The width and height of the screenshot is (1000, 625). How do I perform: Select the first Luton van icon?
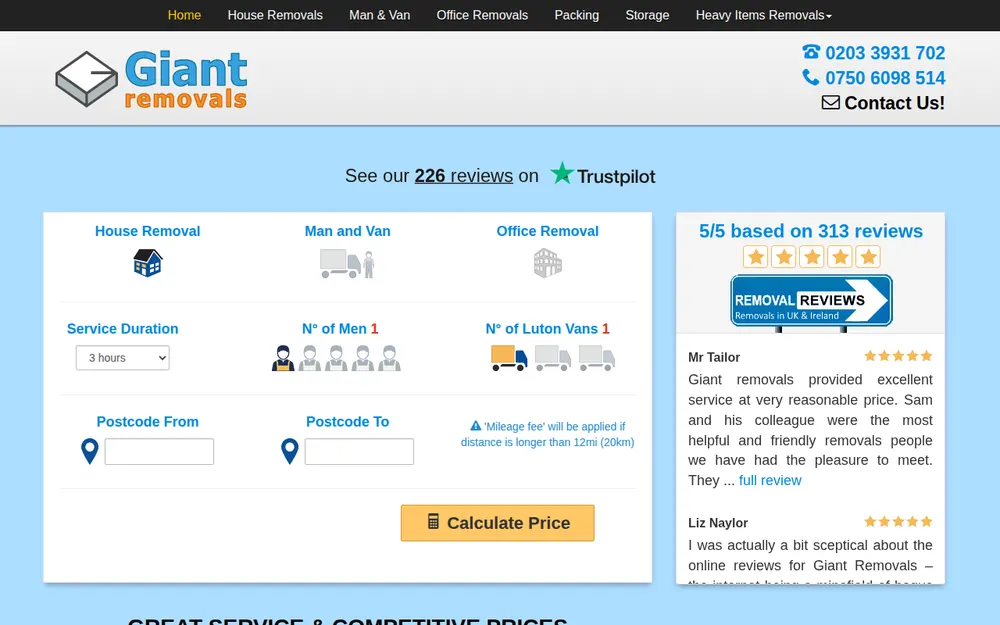click(509, 358)
